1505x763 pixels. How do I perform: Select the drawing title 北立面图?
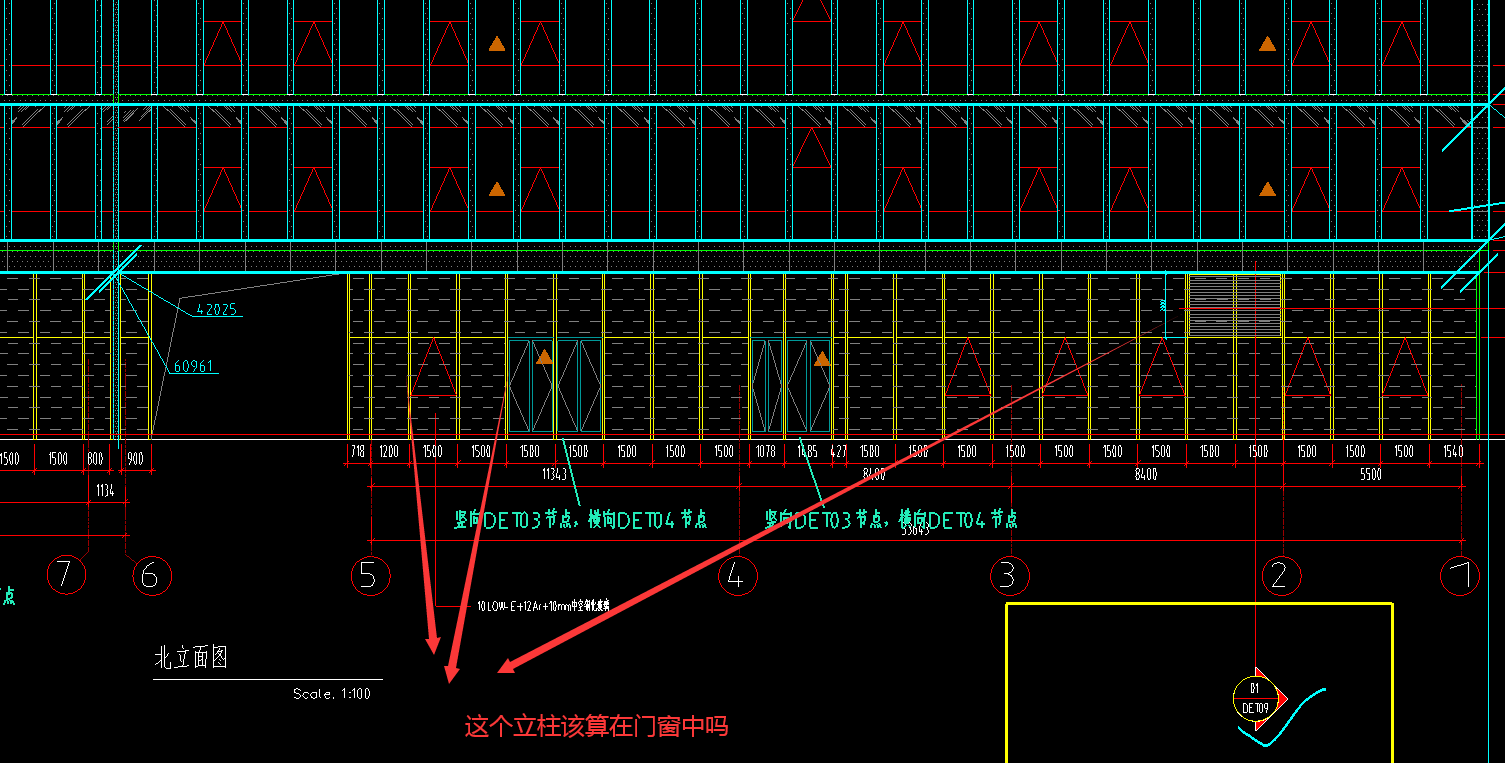coord(190,658)
